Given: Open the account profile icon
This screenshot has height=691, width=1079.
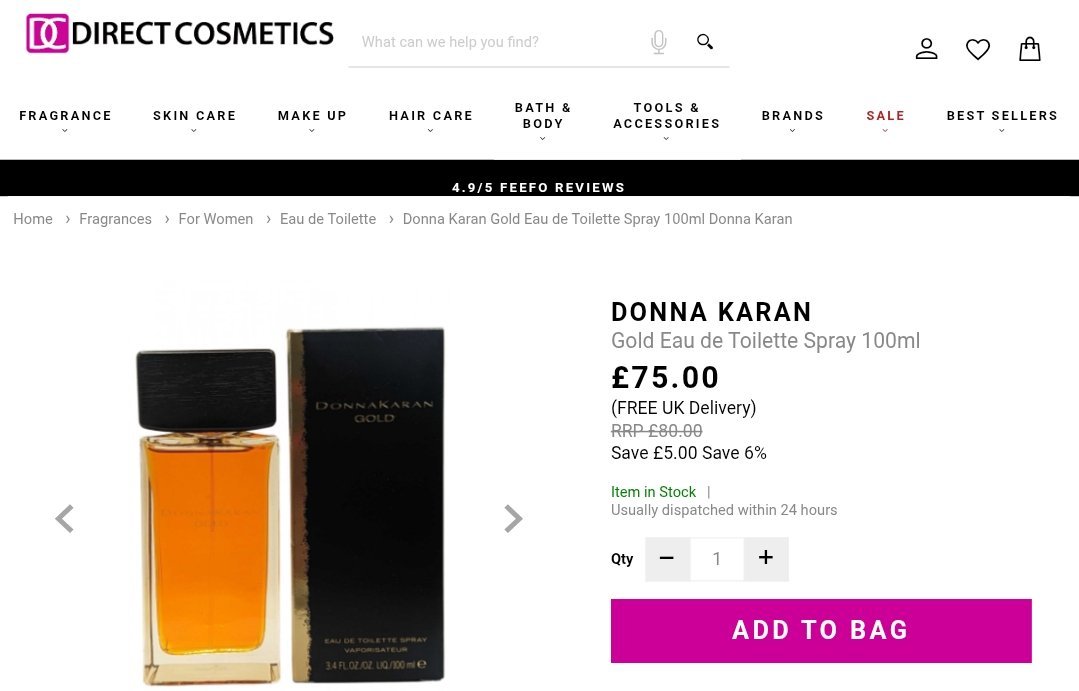Looking at the screenshot, I should coord(927,49).
